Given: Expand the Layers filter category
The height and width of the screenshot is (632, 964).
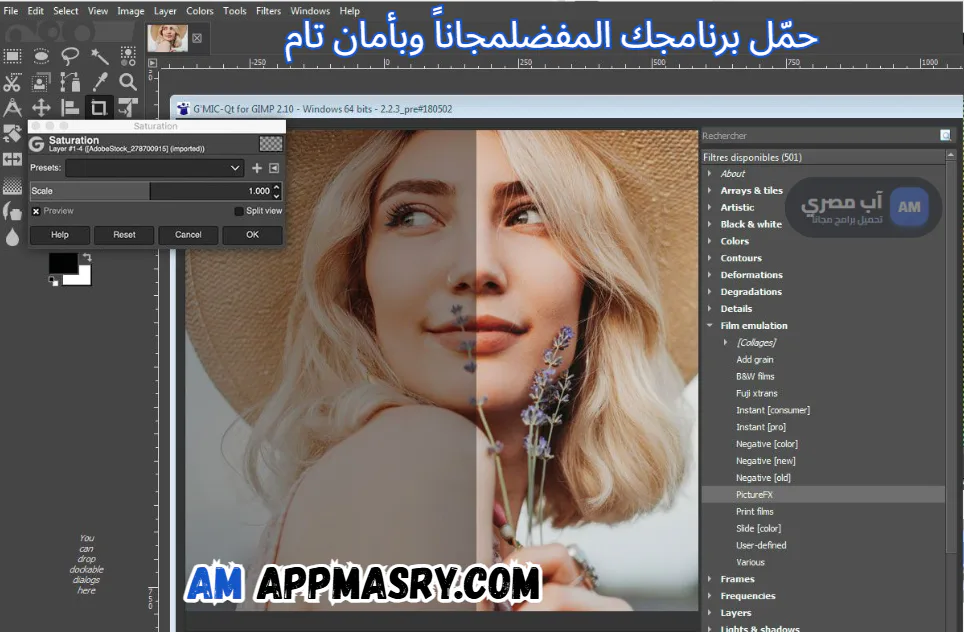Looking at the screenshot, I should [x=709, y=613].
